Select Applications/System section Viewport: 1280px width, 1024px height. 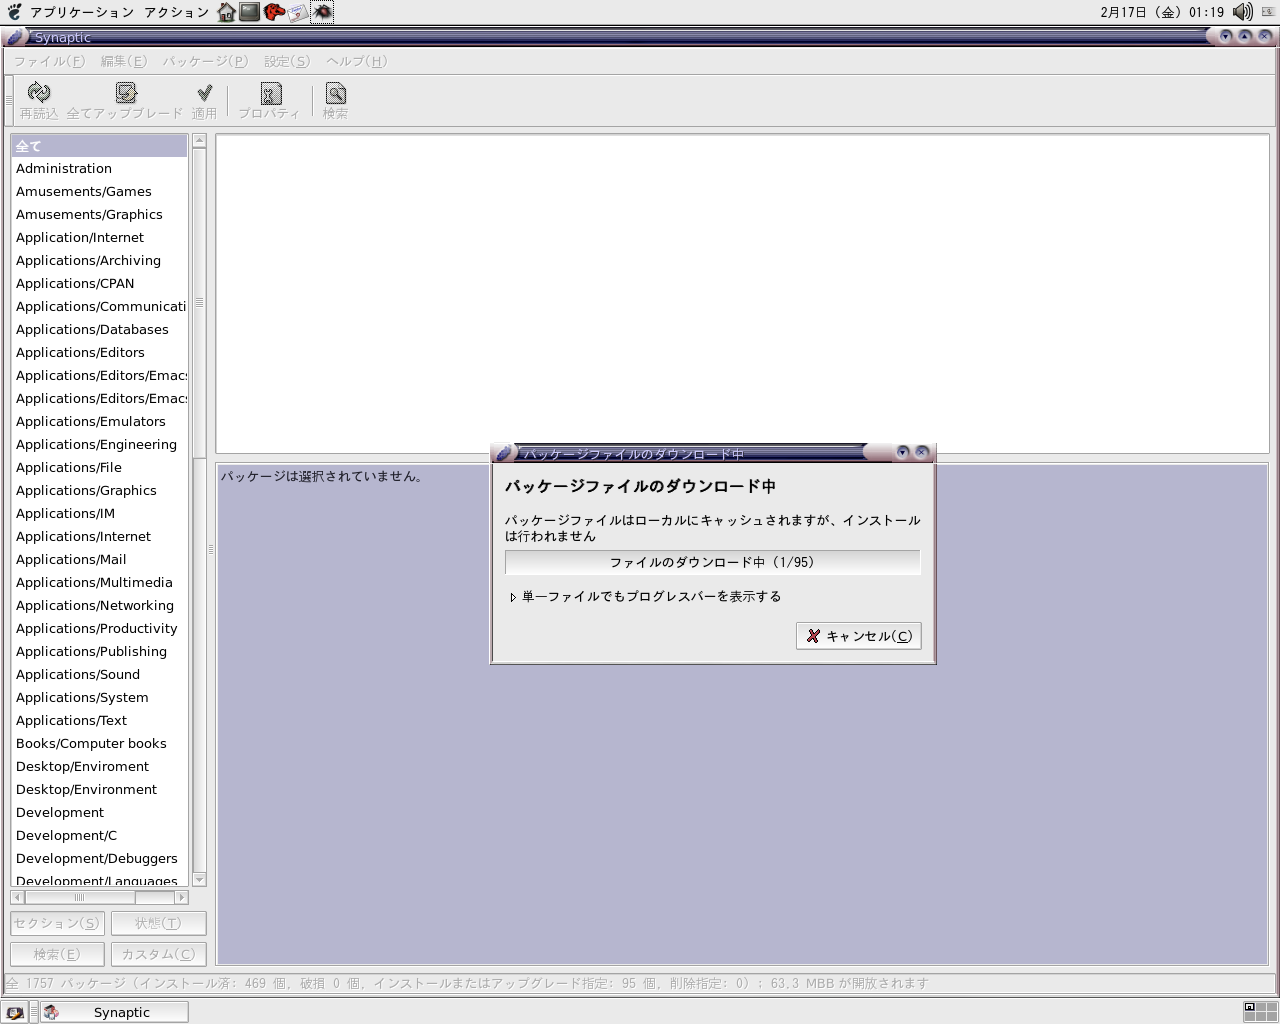pyautogui.click(x=99, y=698)
